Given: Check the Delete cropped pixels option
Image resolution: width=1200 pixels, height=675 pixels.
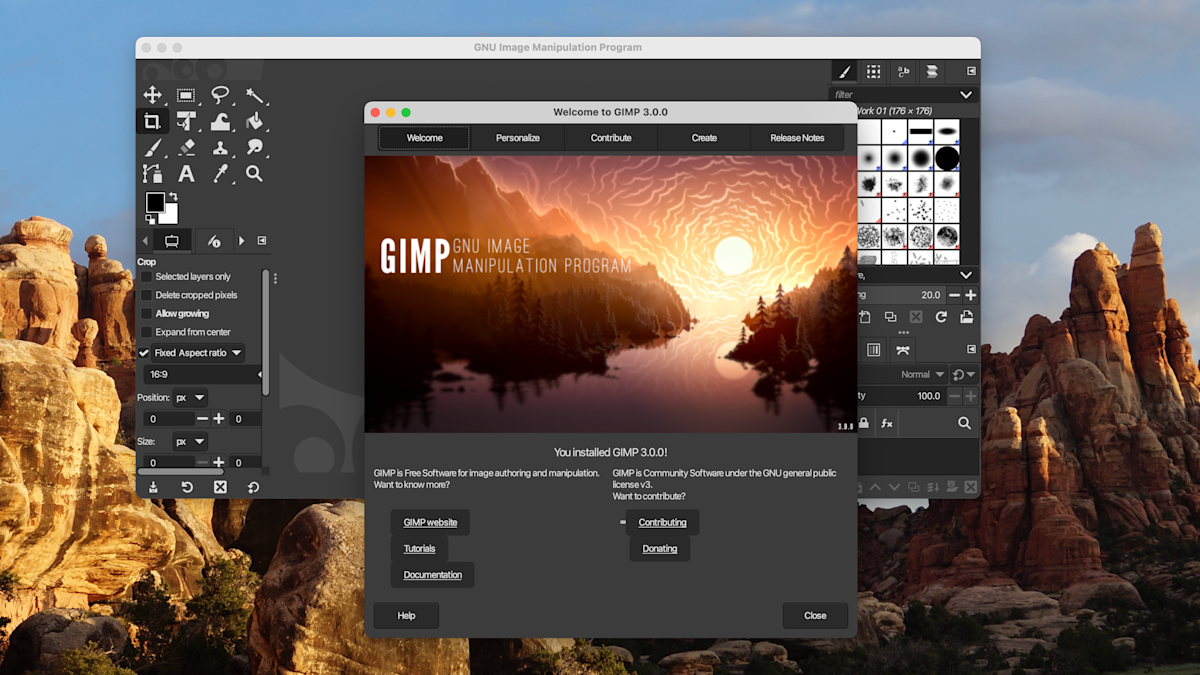Looking at the screenshot, I should tap(146, 295).
